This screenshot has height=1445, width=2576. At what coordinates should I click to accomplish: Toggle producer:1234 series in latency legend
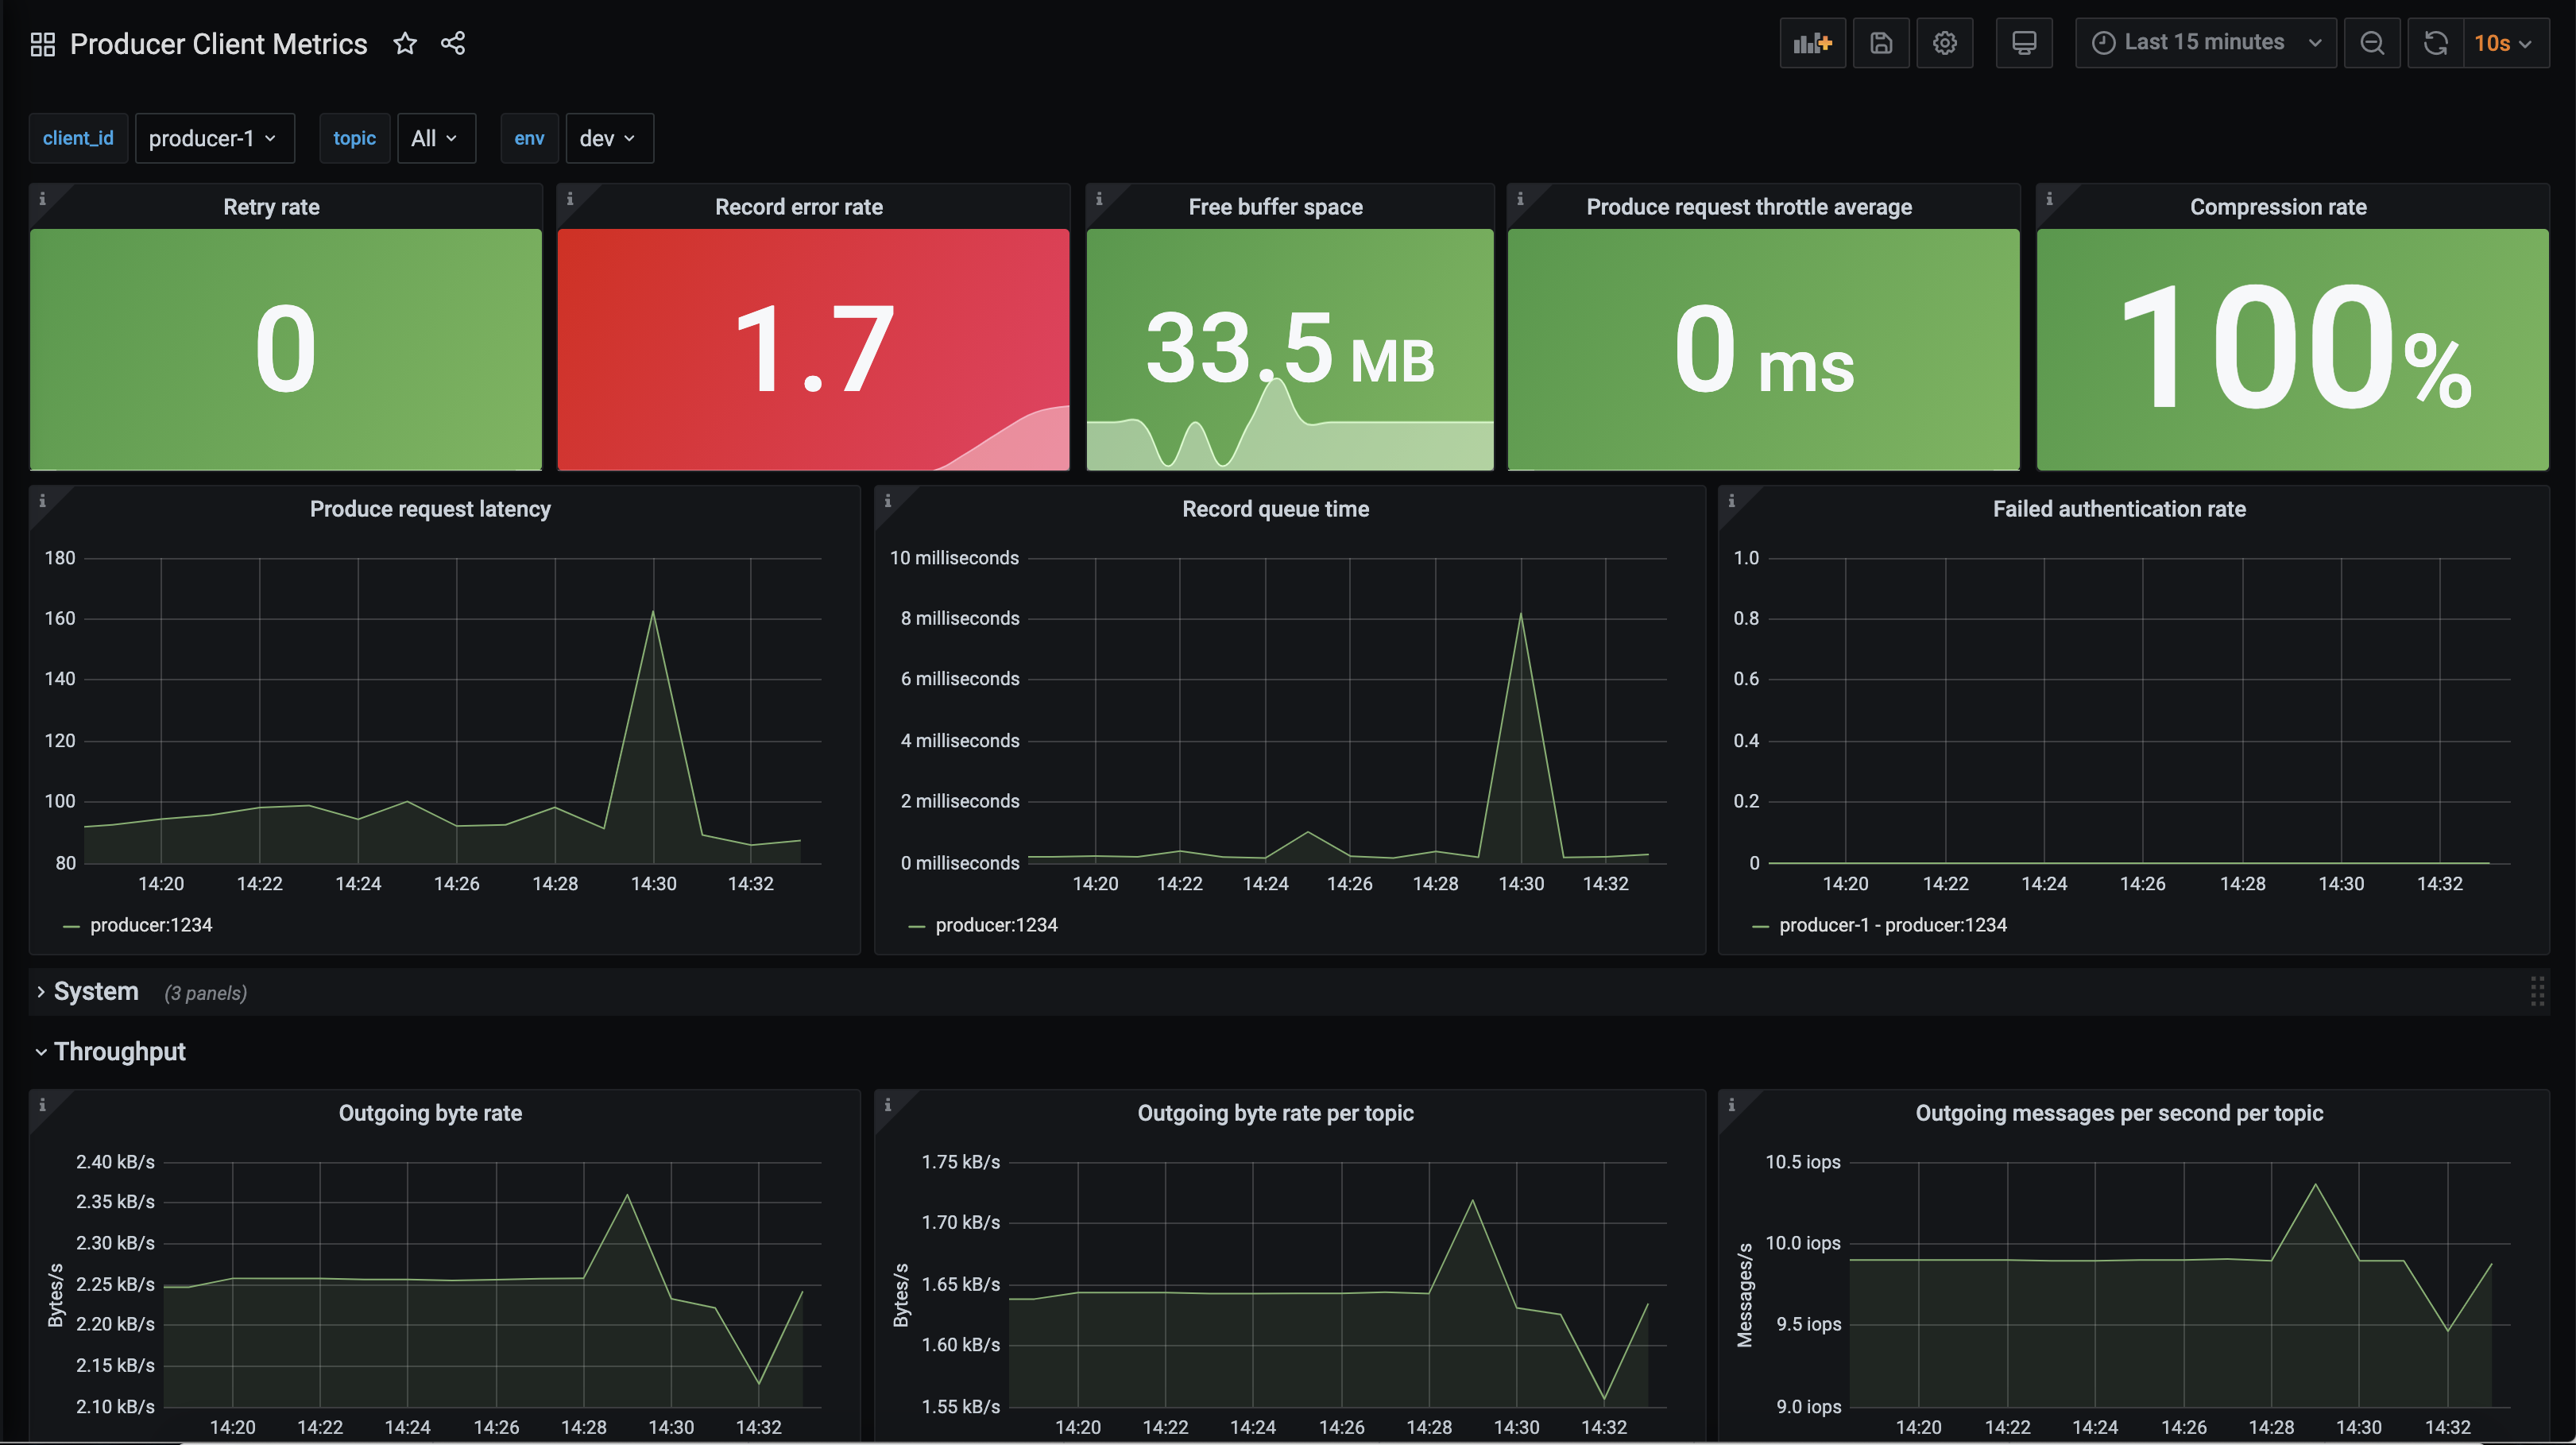[x=150, y=925]
